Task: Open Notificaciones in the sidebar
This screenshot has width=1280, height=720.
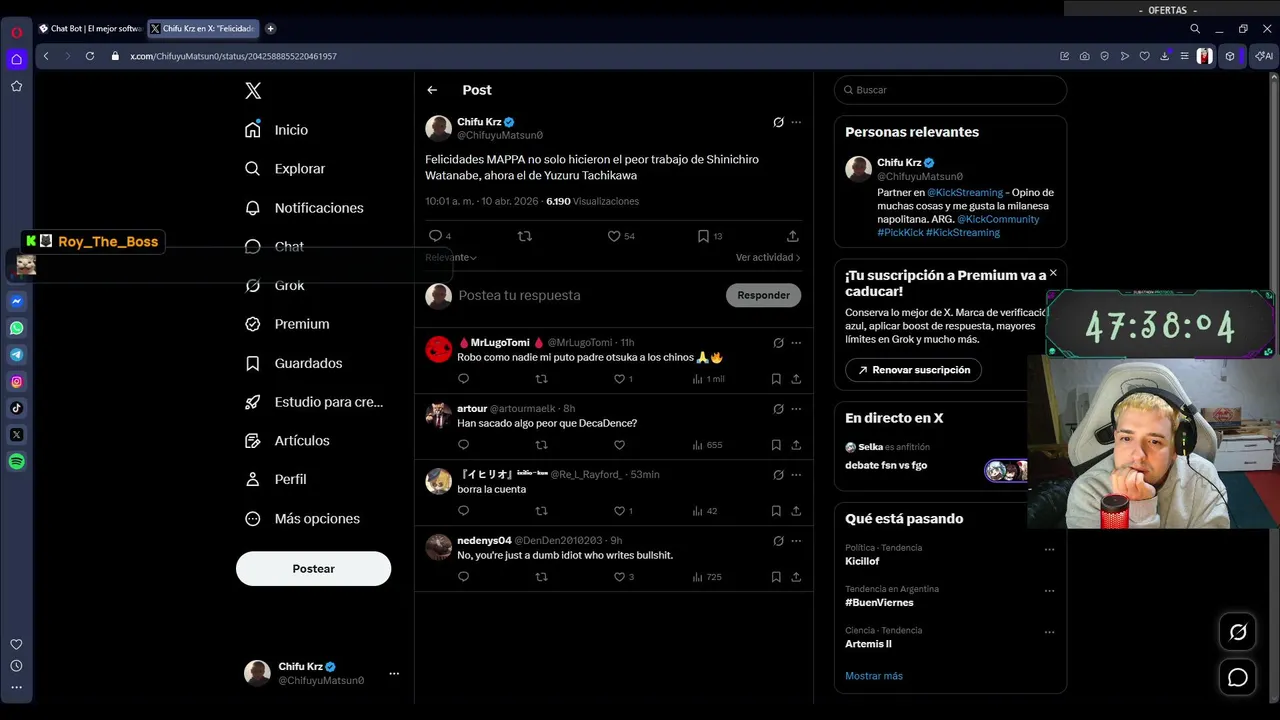Action: point(305,208)
